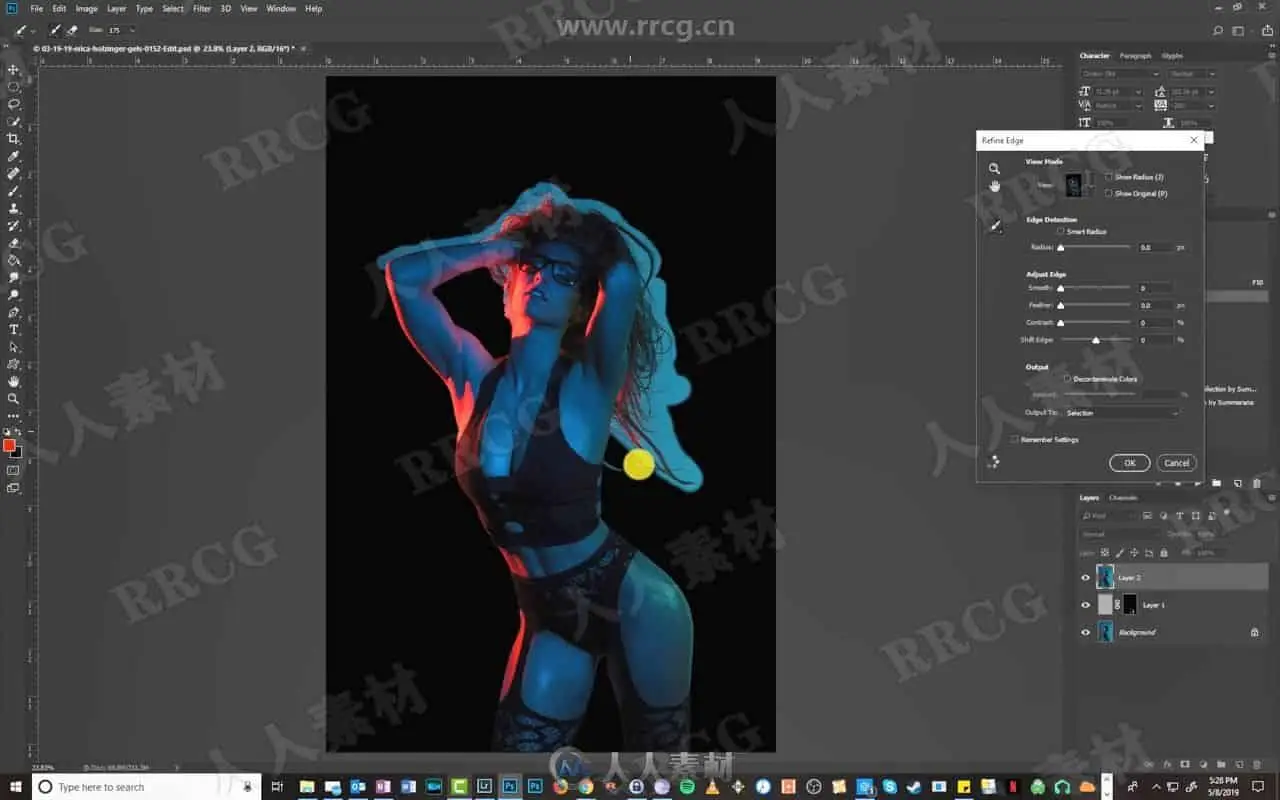The height and width of the screenshot is (800, 1280).
Task: Select the Layer 2 thumbnail
Action: point(1105,577)
